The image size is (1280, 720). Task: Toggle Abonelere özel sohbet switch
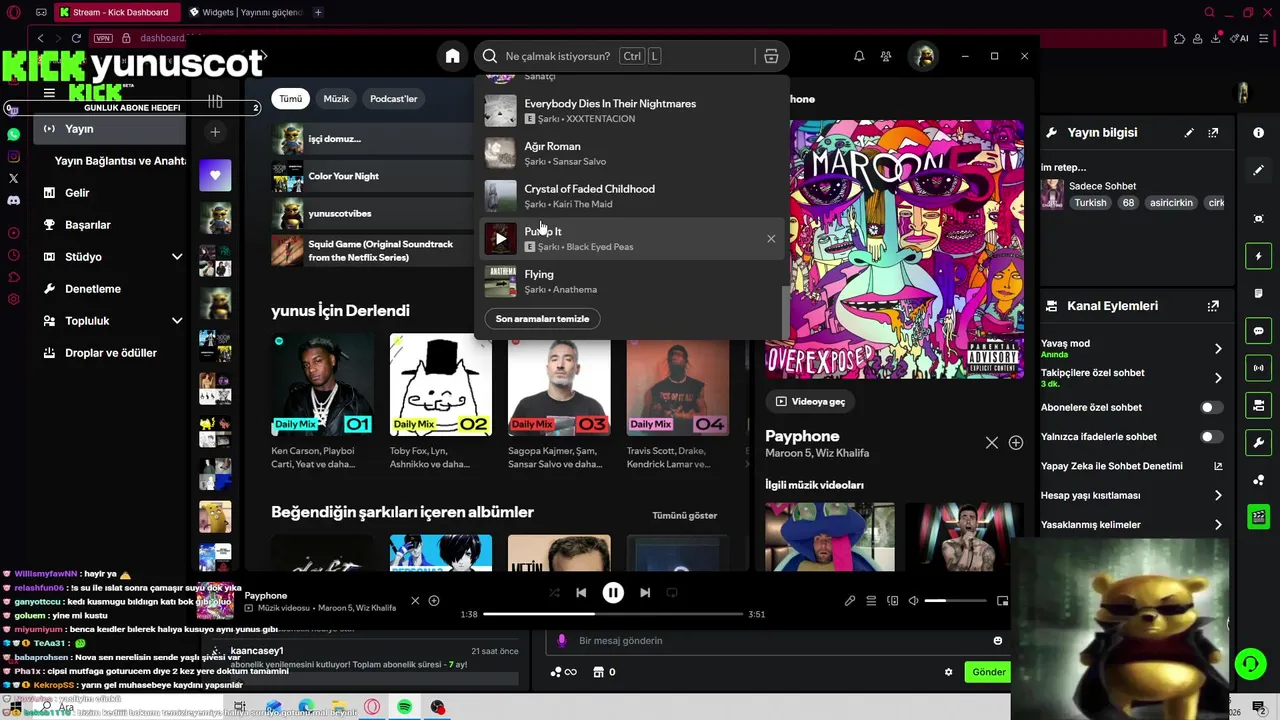point(1211,407)
